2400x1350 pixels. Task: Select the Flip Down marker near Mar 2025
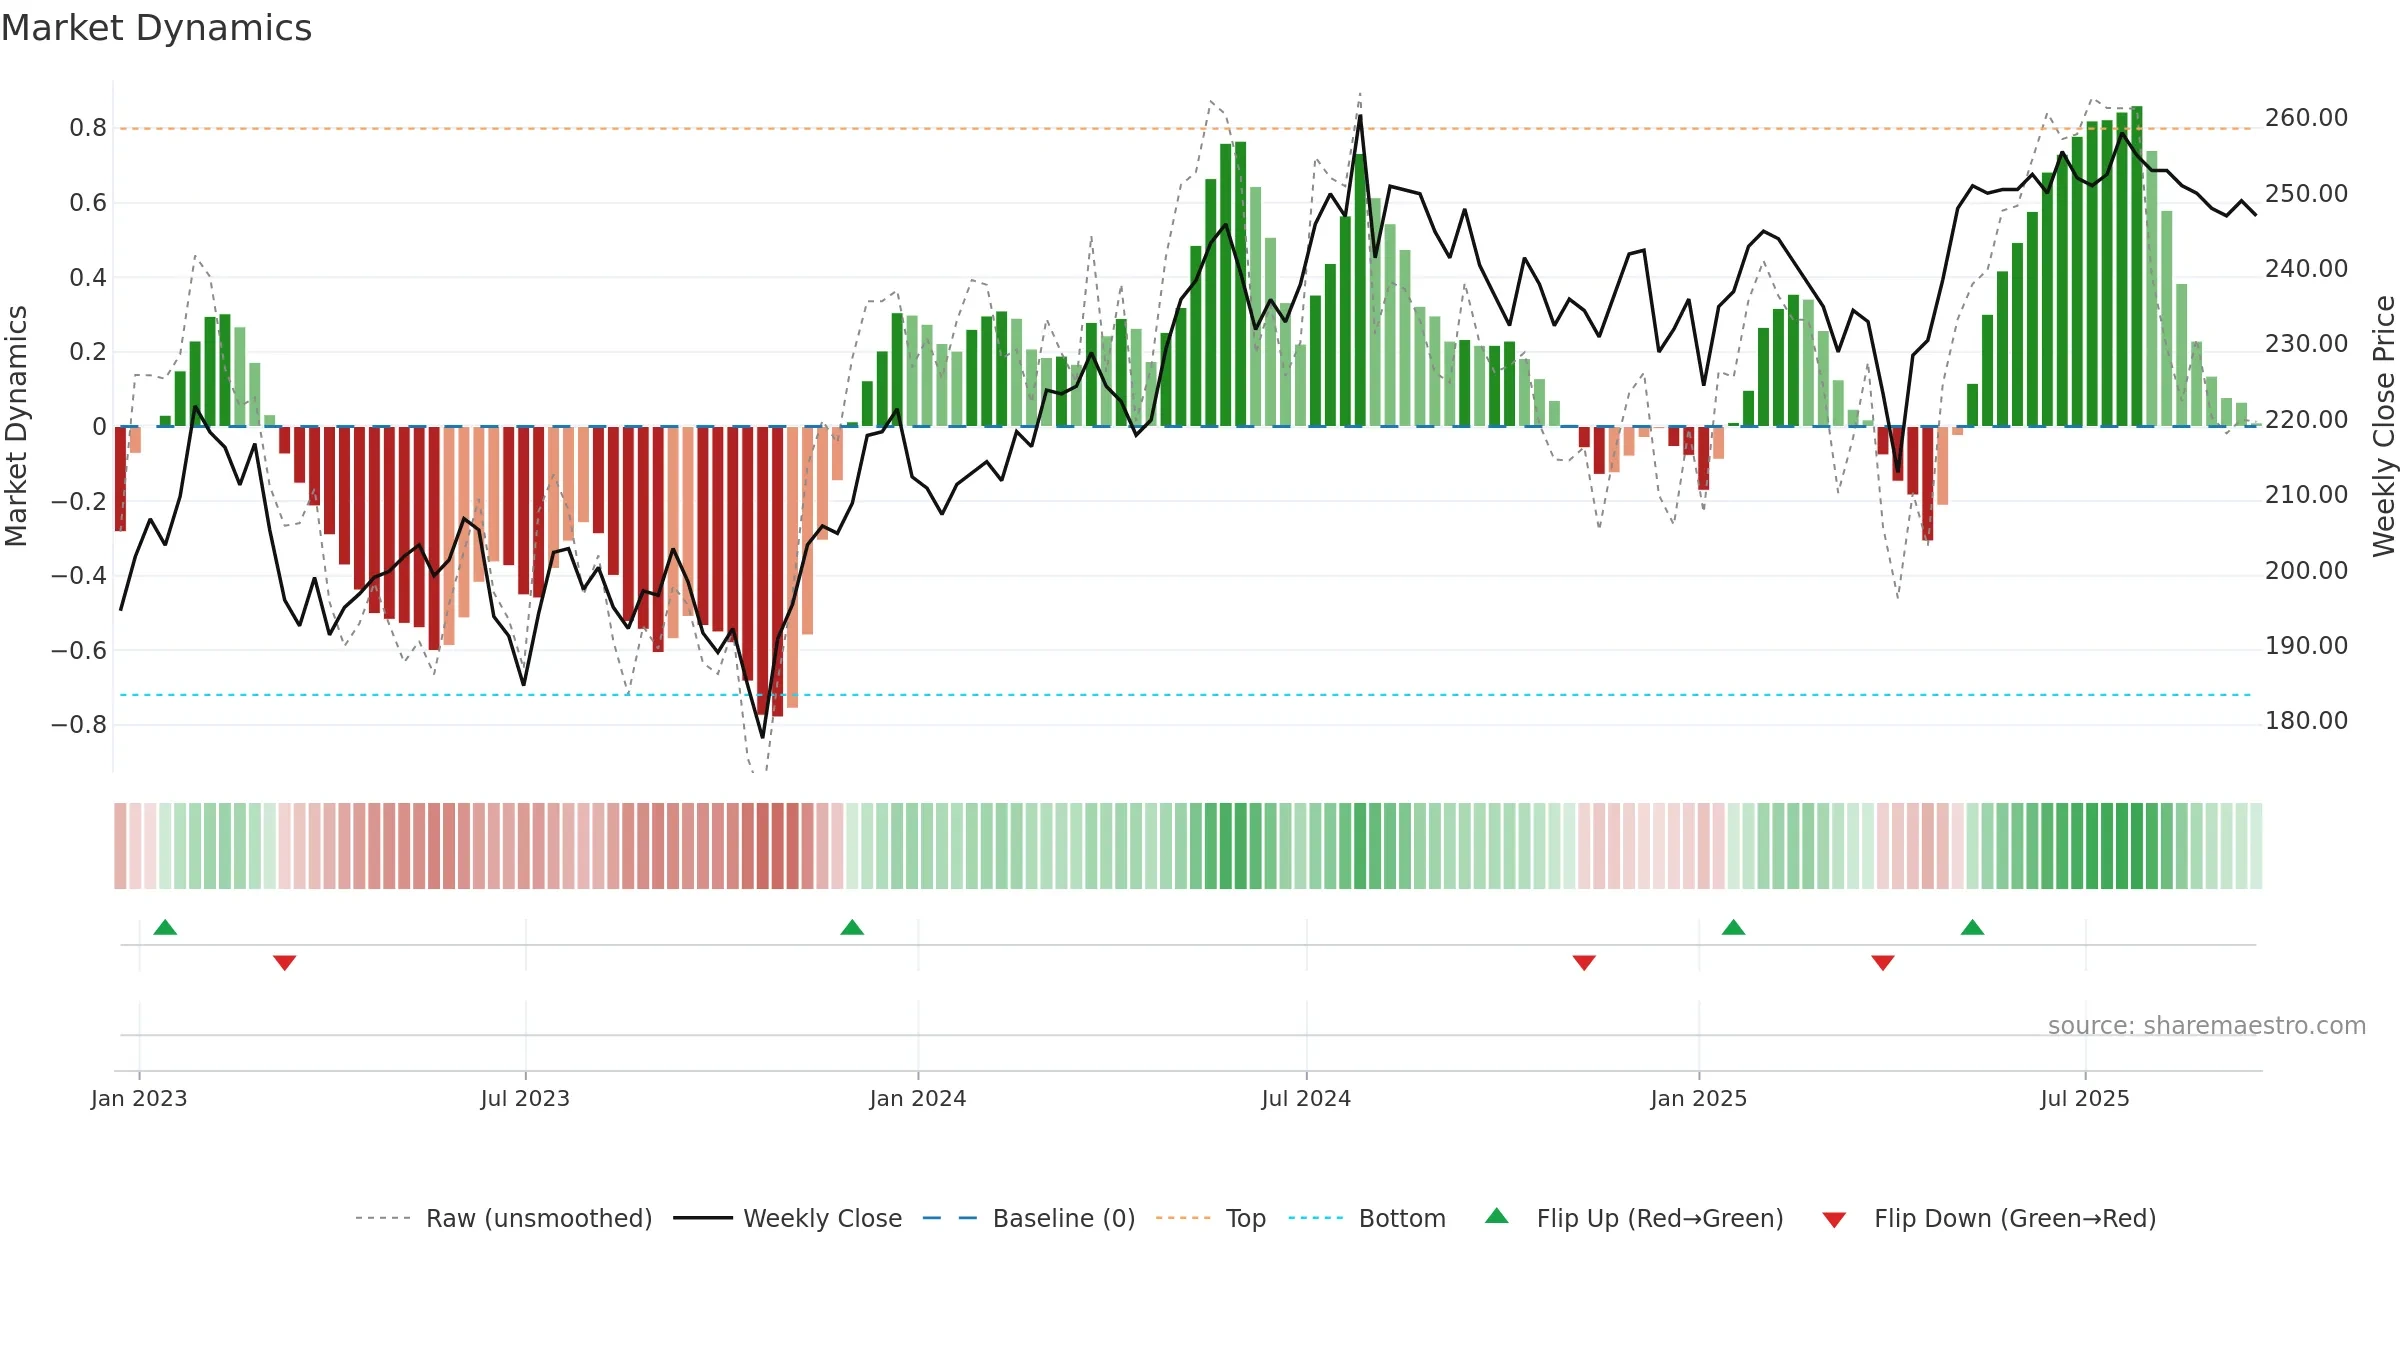click(1883, 962)
